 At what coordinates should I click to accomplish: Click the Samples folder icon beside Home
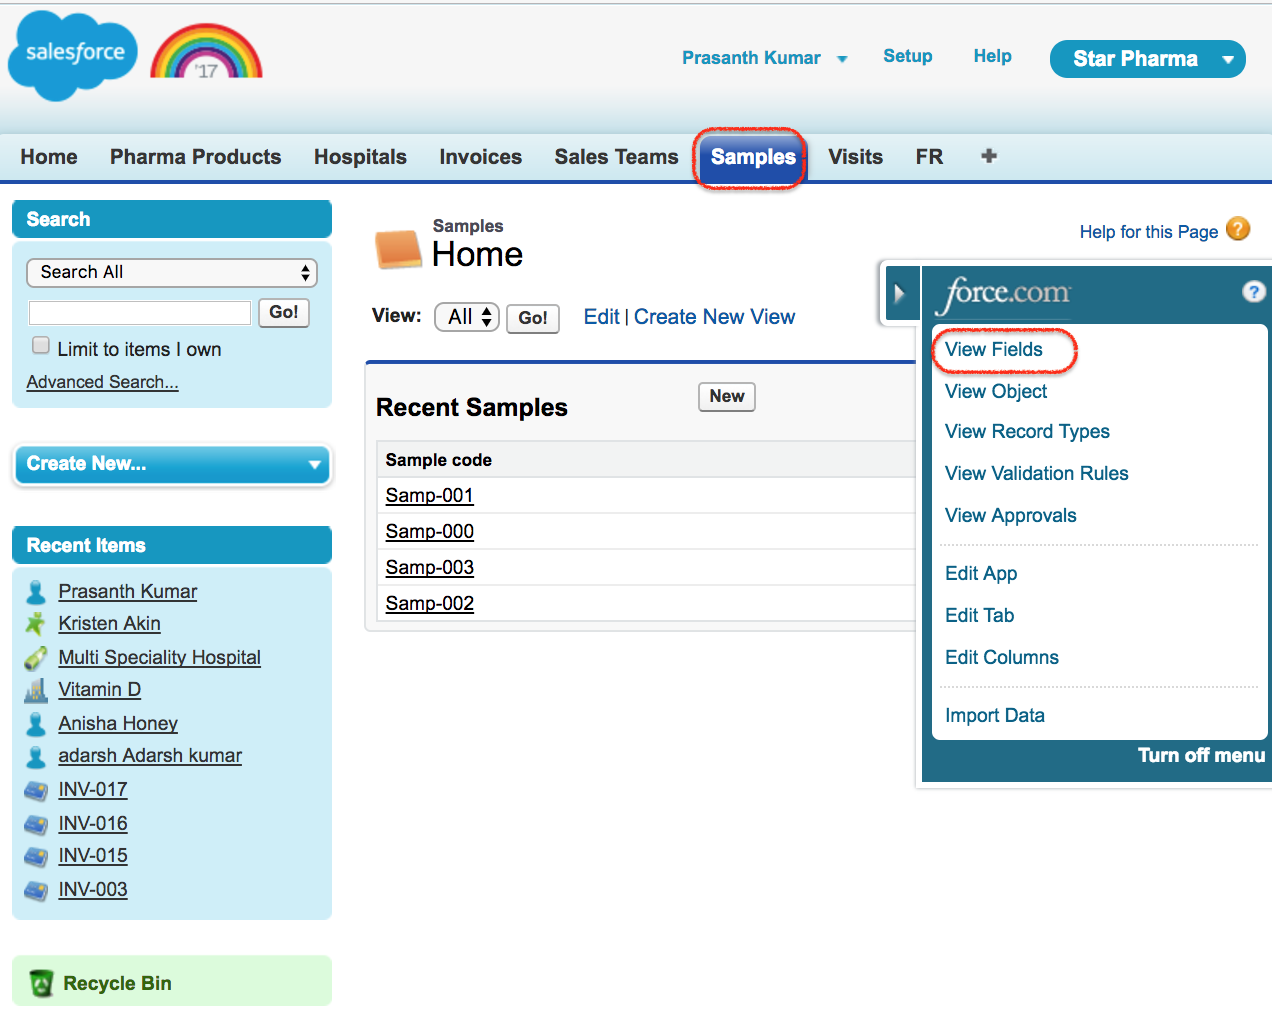click(398, 249)
